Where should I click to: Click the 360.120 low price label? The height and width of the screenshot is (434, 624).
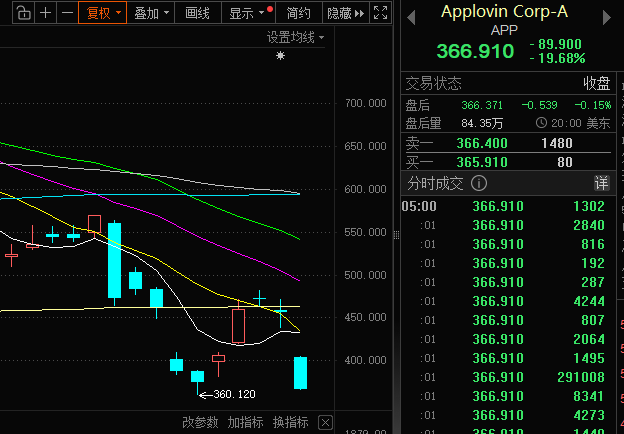[x=234, y=394]
